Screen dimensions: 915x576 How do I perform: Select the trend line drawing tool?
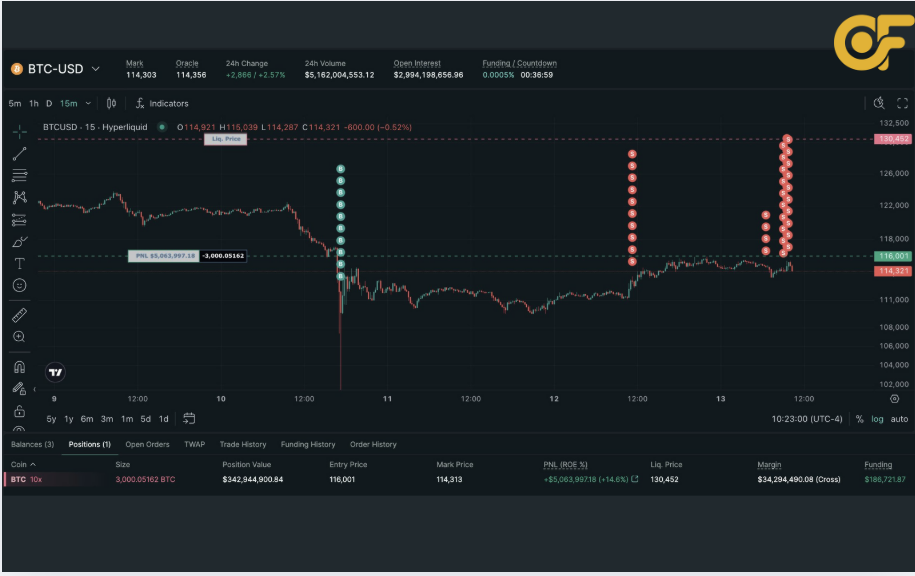tap(19, 154)
